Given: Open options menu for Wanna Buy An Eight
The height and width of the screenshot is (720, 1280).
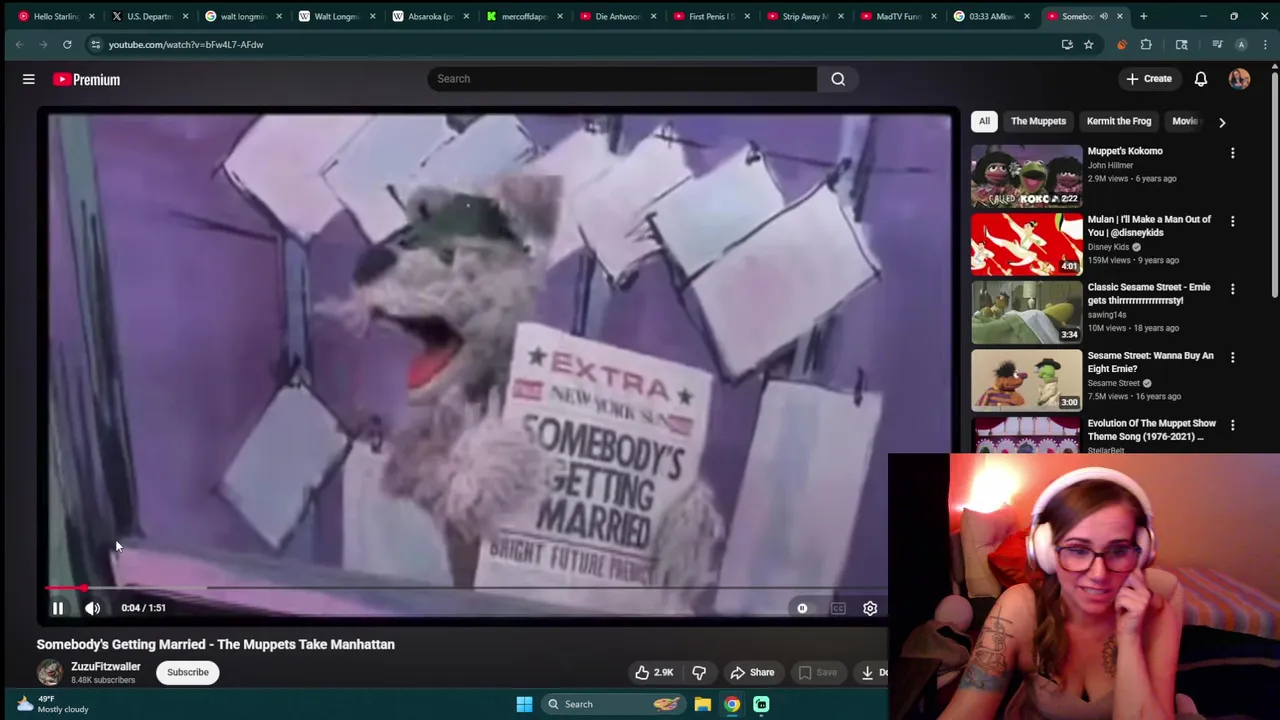Looking at the screenshot, I should [x=1232, y=357].
